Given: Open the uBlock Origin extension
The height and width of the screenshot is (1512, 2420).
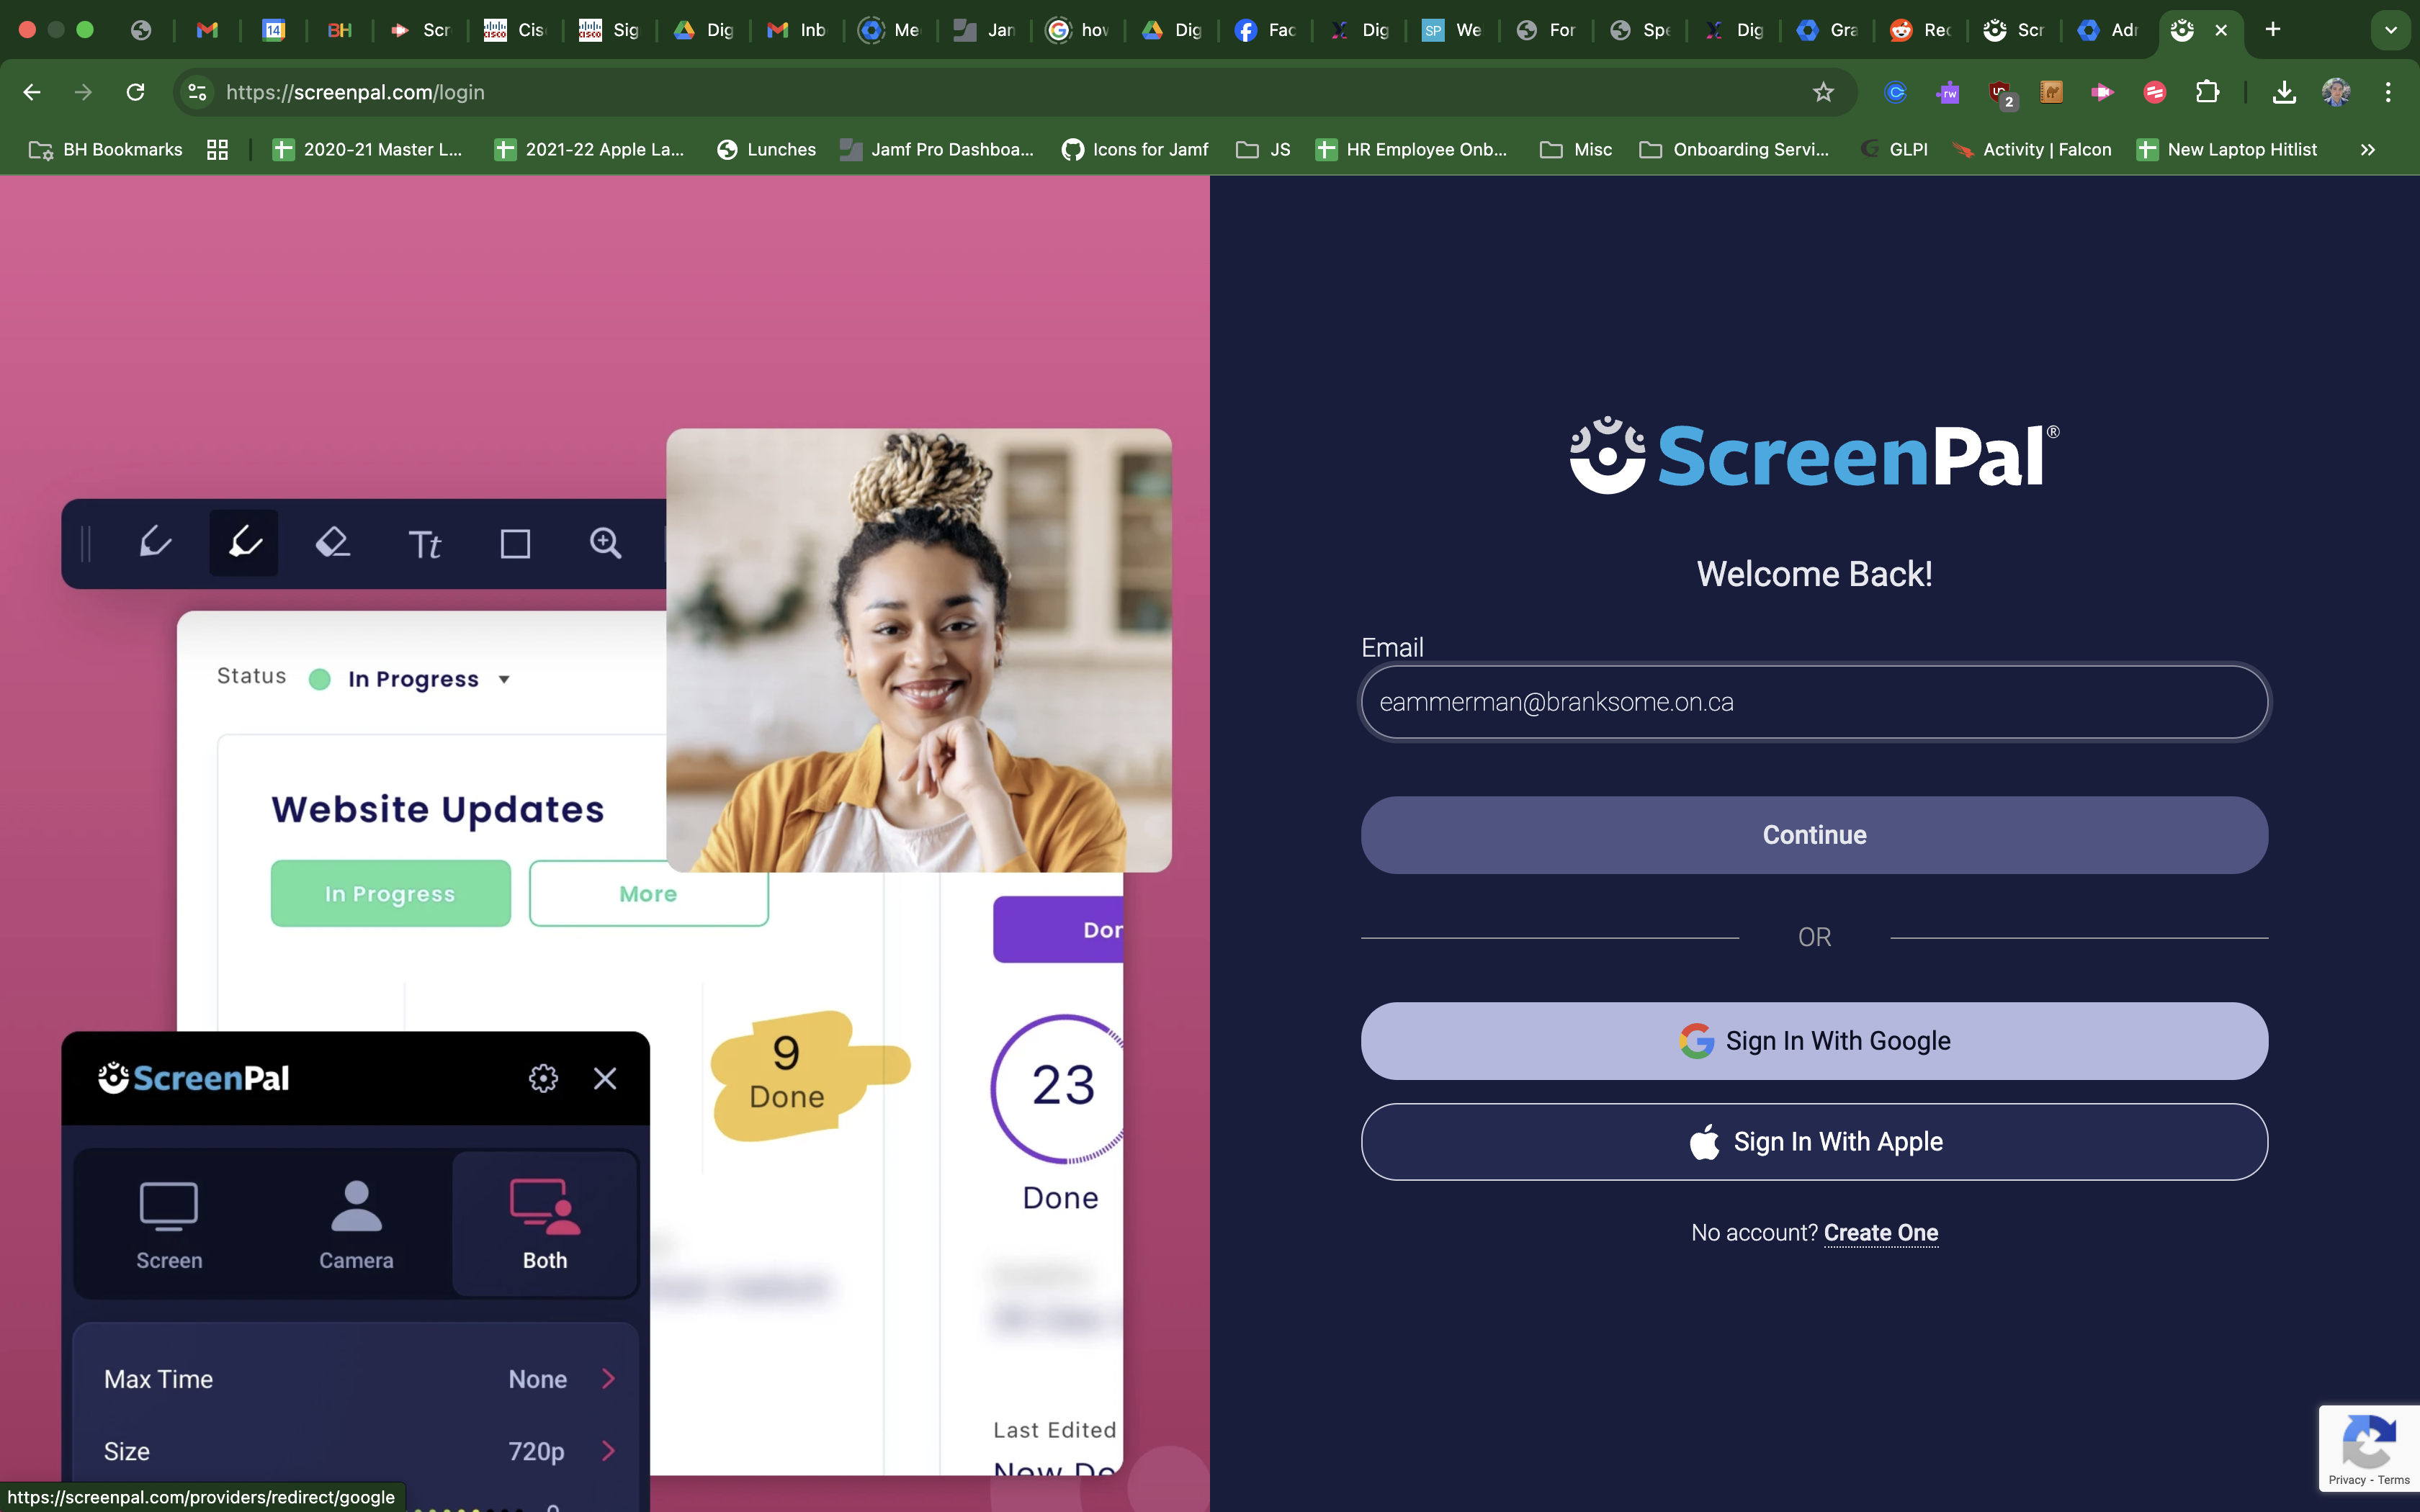Looking at the screenshot, I should point(2000,93).
